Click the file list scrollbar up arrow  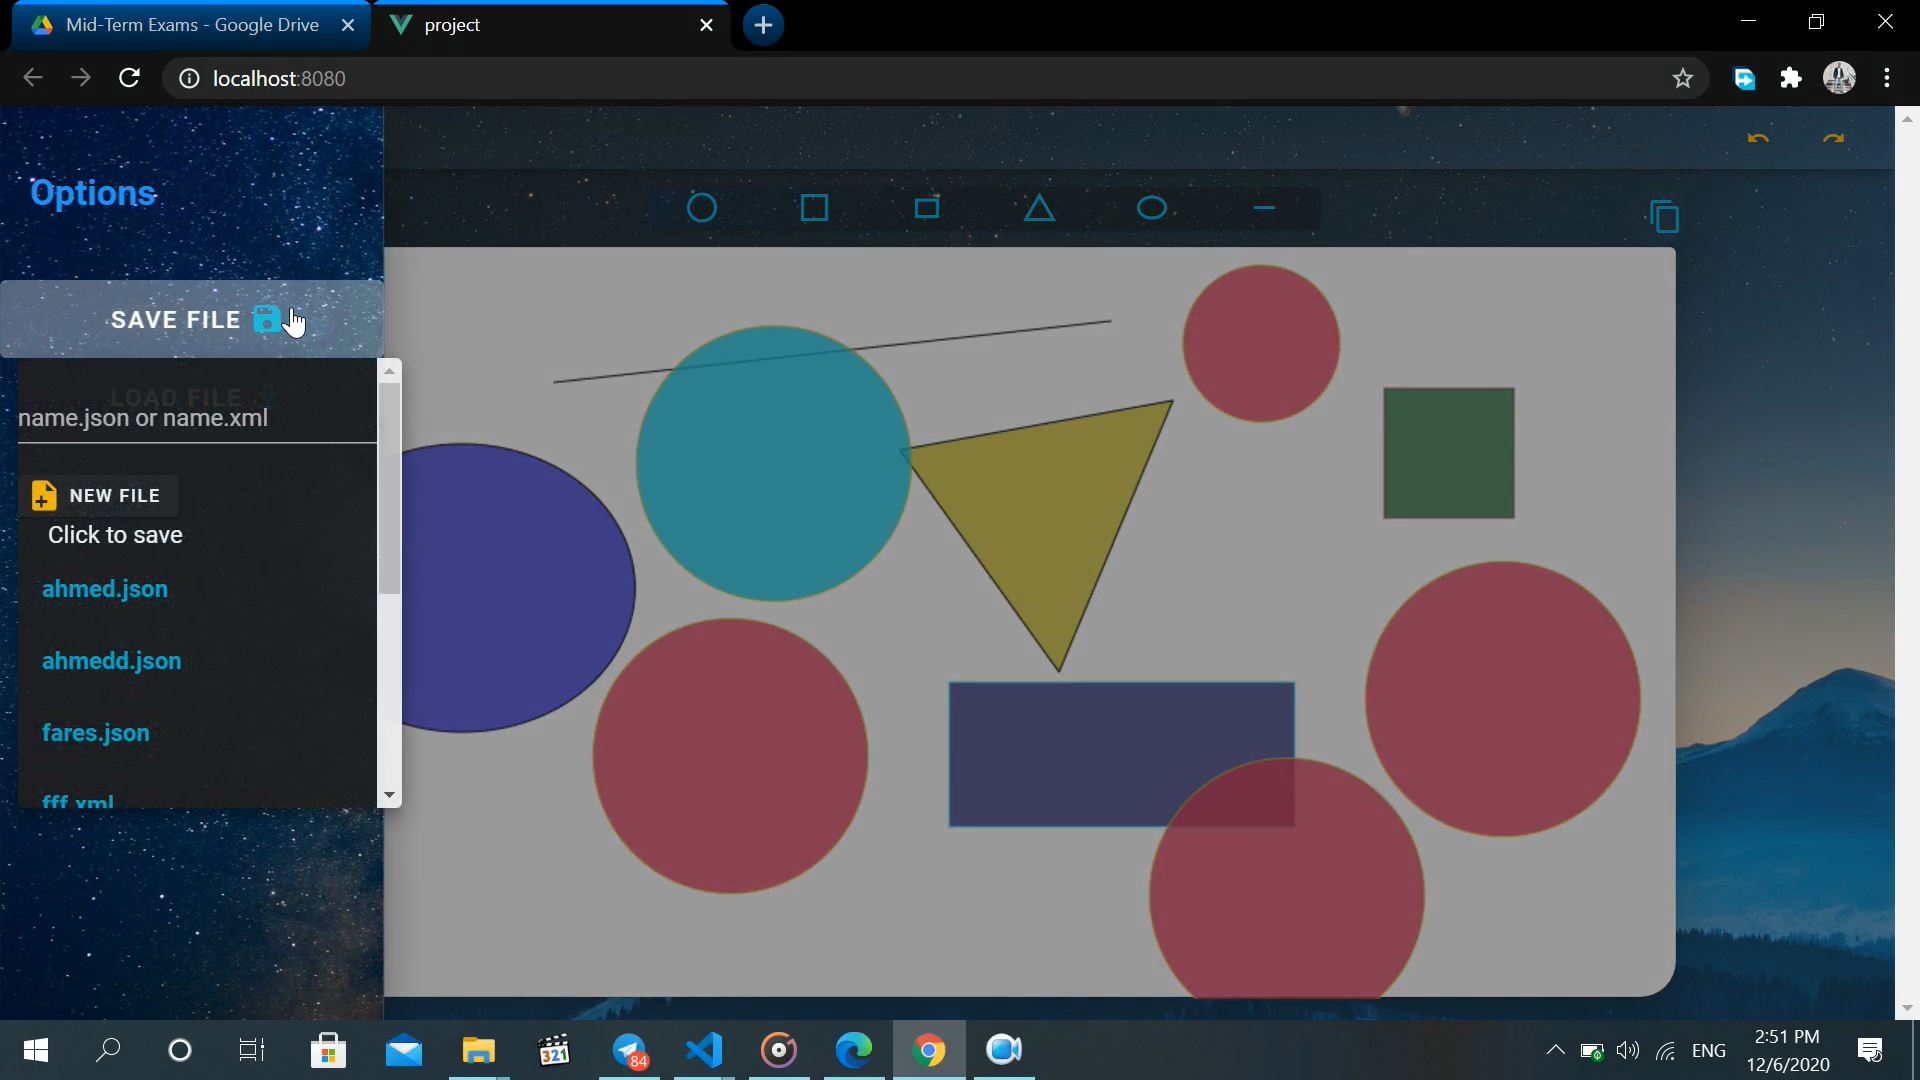tap(389, 371)
